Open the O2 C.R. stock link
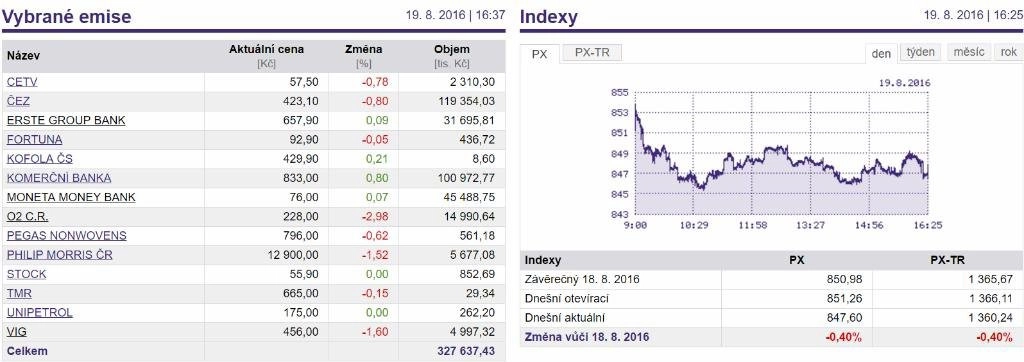The width and height of the screenshot is (1024, 362). (27, 216)
